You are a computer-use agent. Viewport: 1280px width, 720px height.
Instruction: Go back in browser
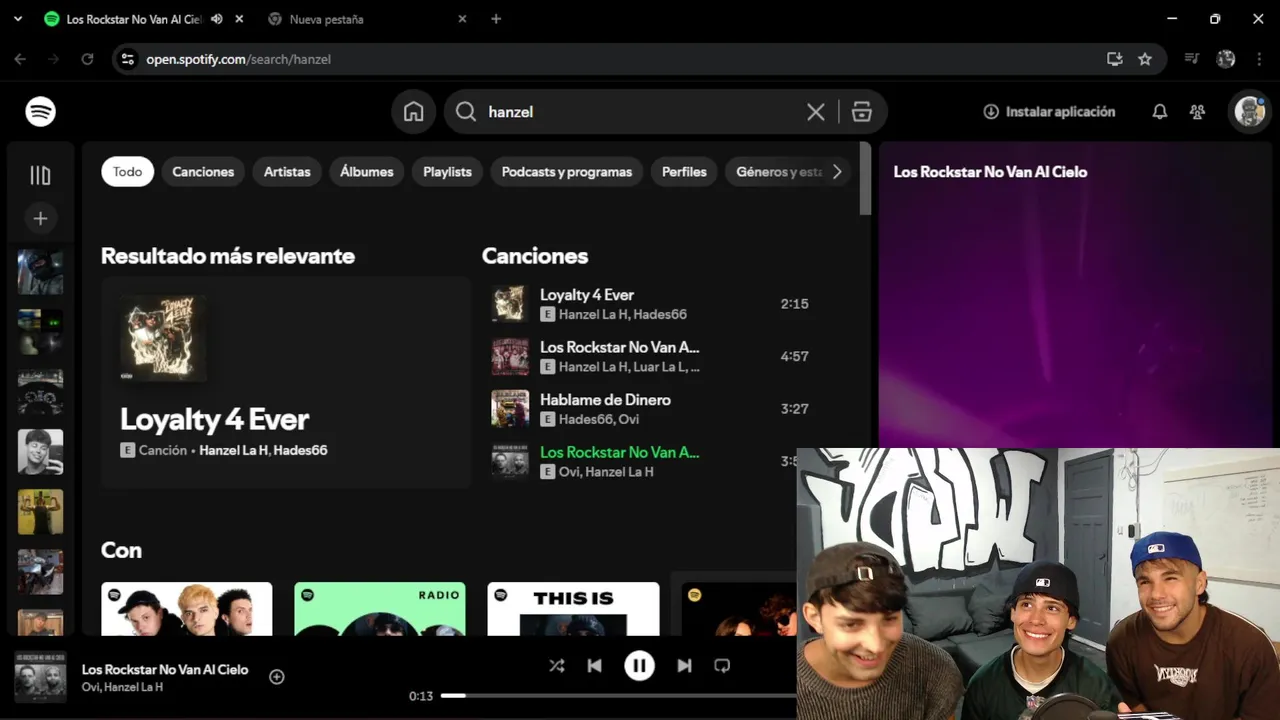pos(20,59)
